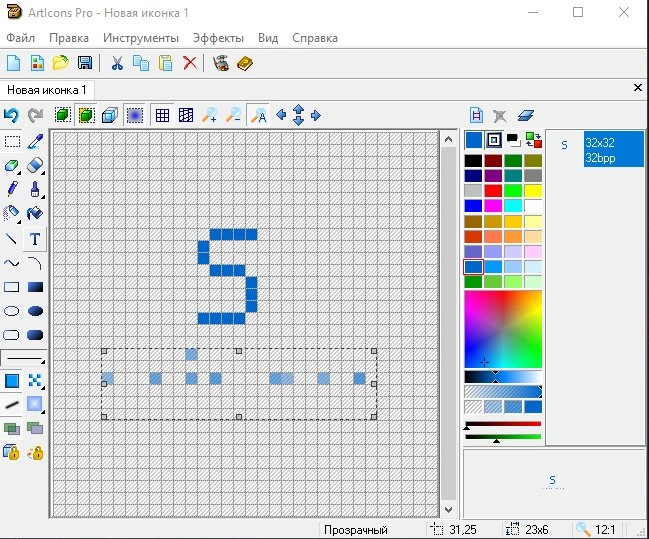
Task: Open the Эффекты menu
Action: coord(218,38)
